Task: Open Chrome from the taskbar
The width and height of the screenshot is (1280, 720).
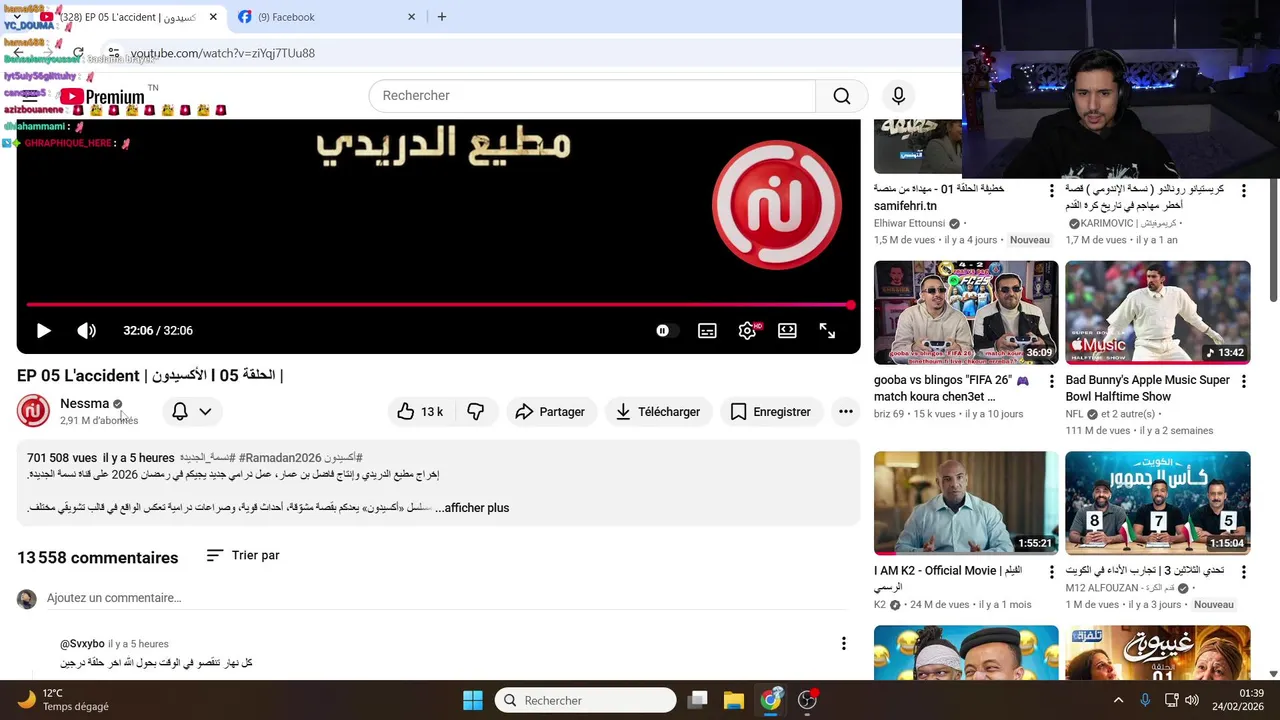Action: click(x=770, y=700)
